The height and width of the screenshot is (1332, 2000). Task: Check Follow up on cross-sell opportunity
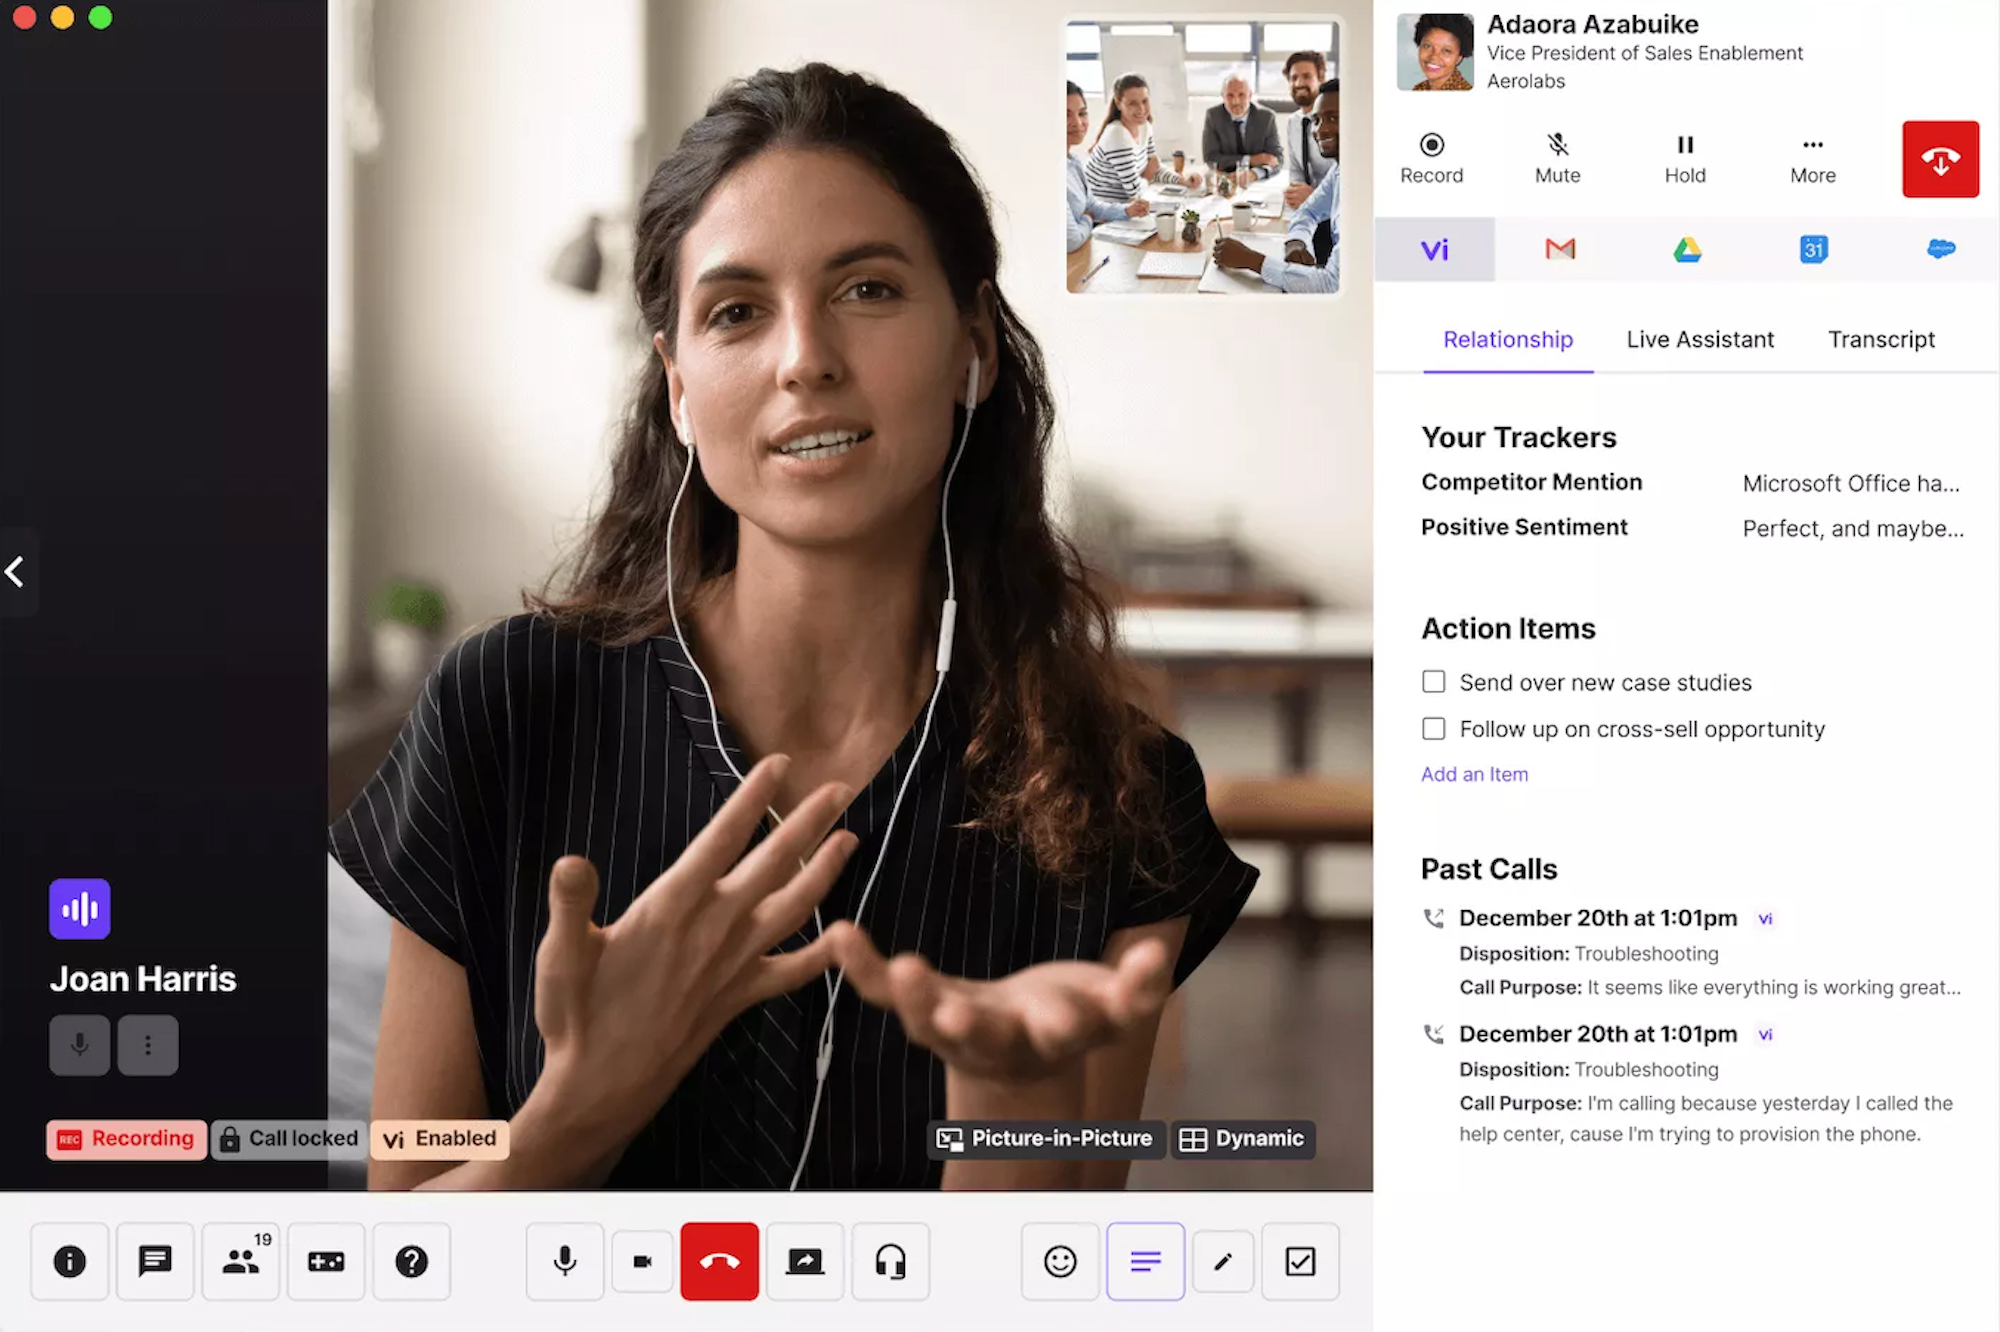point(1432,728)
